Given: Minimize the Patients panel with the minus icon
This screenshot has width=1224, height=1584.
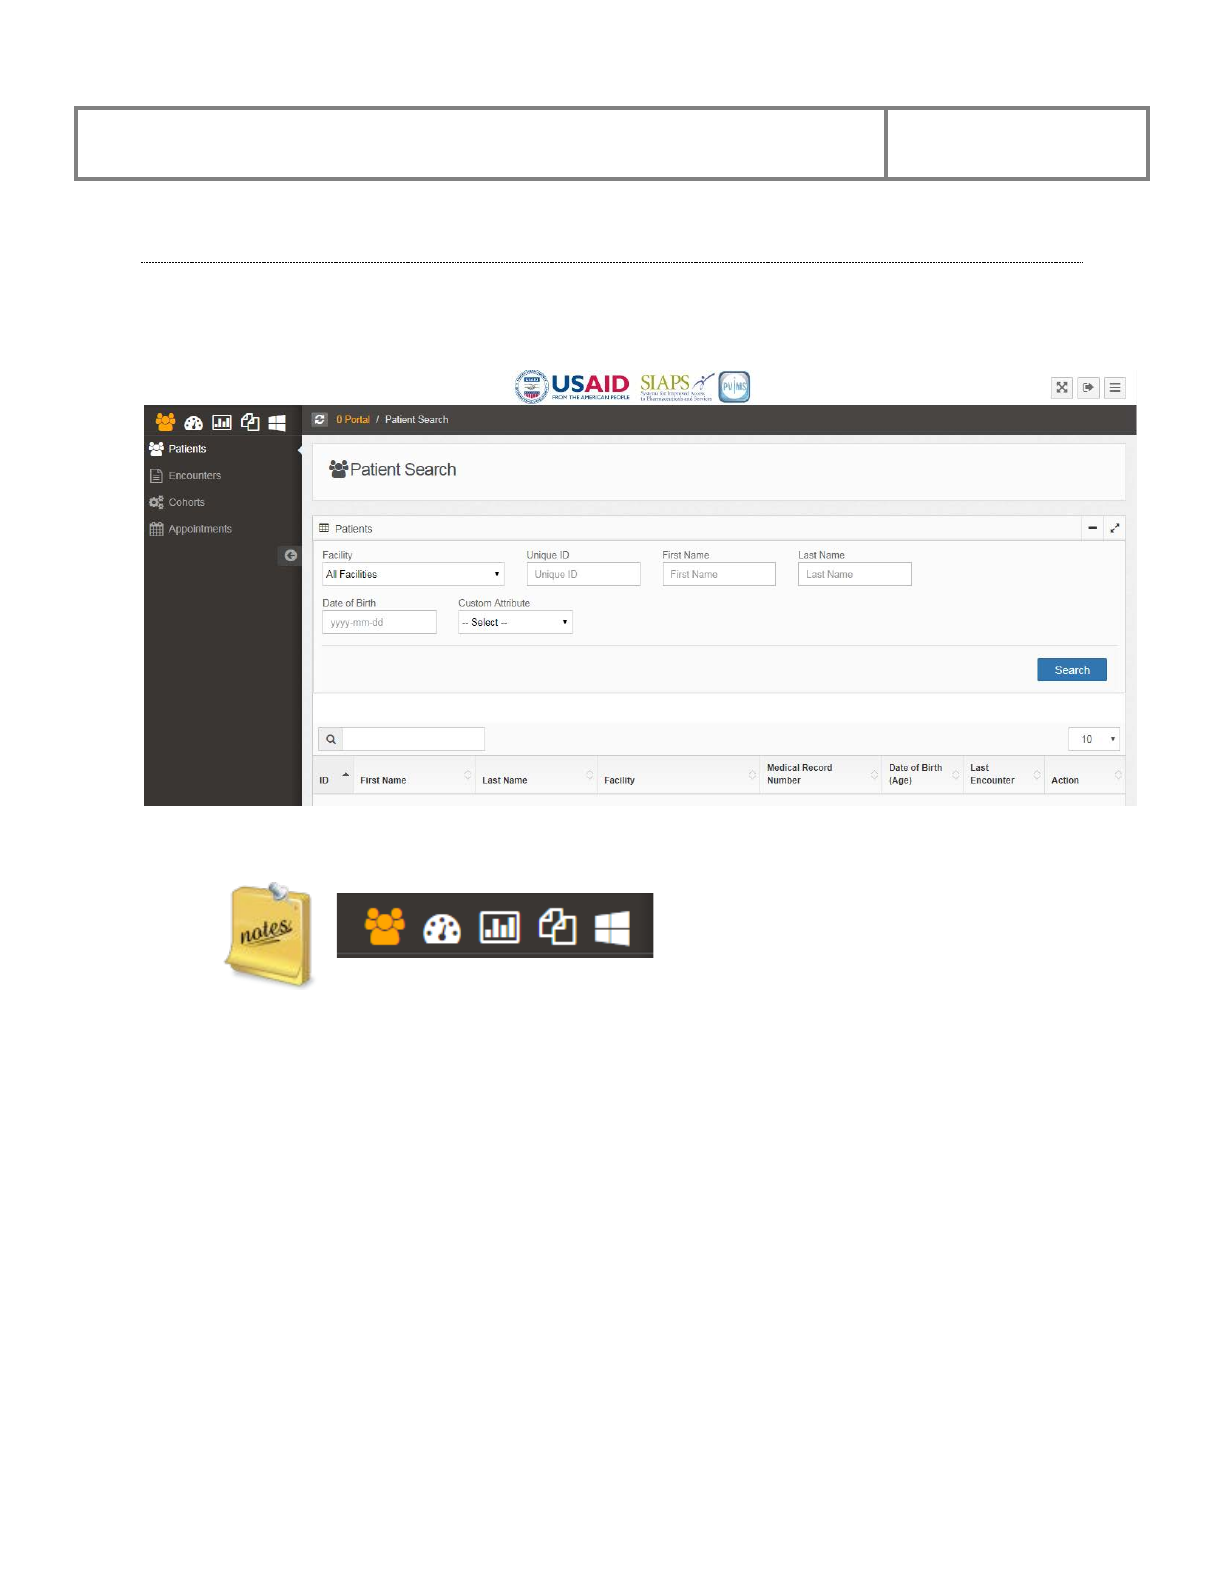Looking at the screenshot, I should coord(1093,528).
